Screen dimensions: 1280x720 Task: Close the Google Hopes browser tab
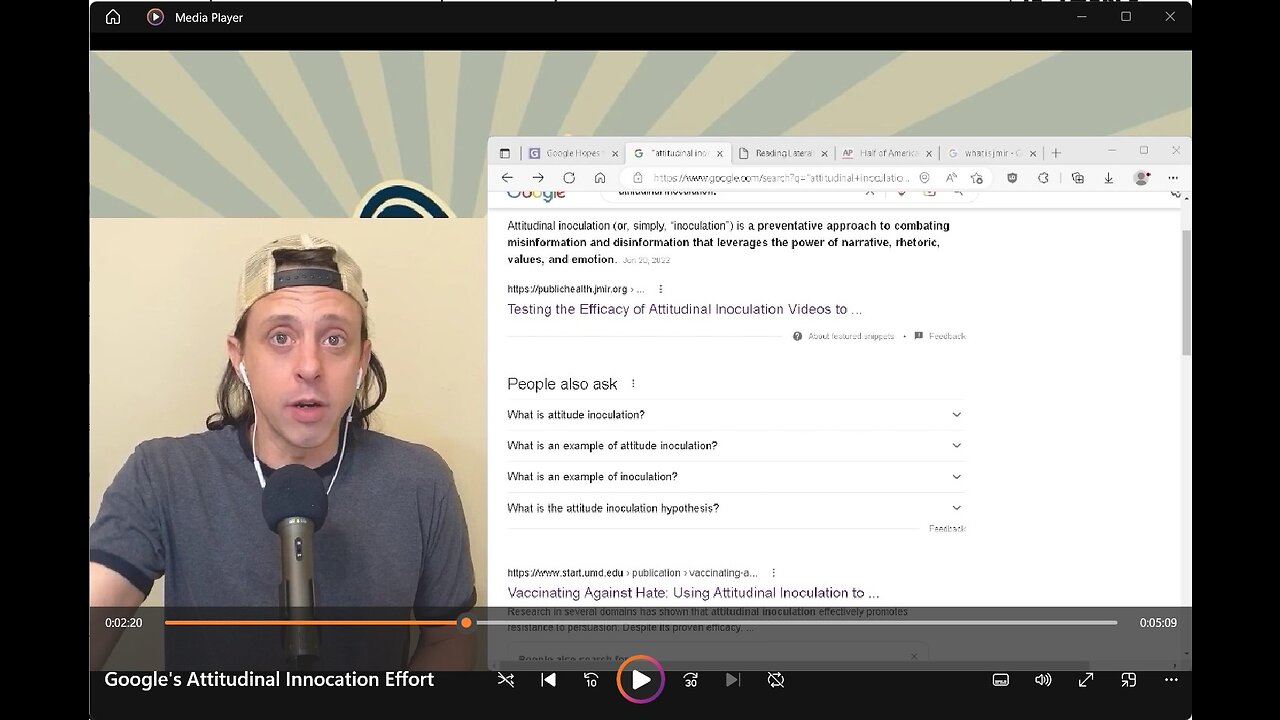coord(615,153)
